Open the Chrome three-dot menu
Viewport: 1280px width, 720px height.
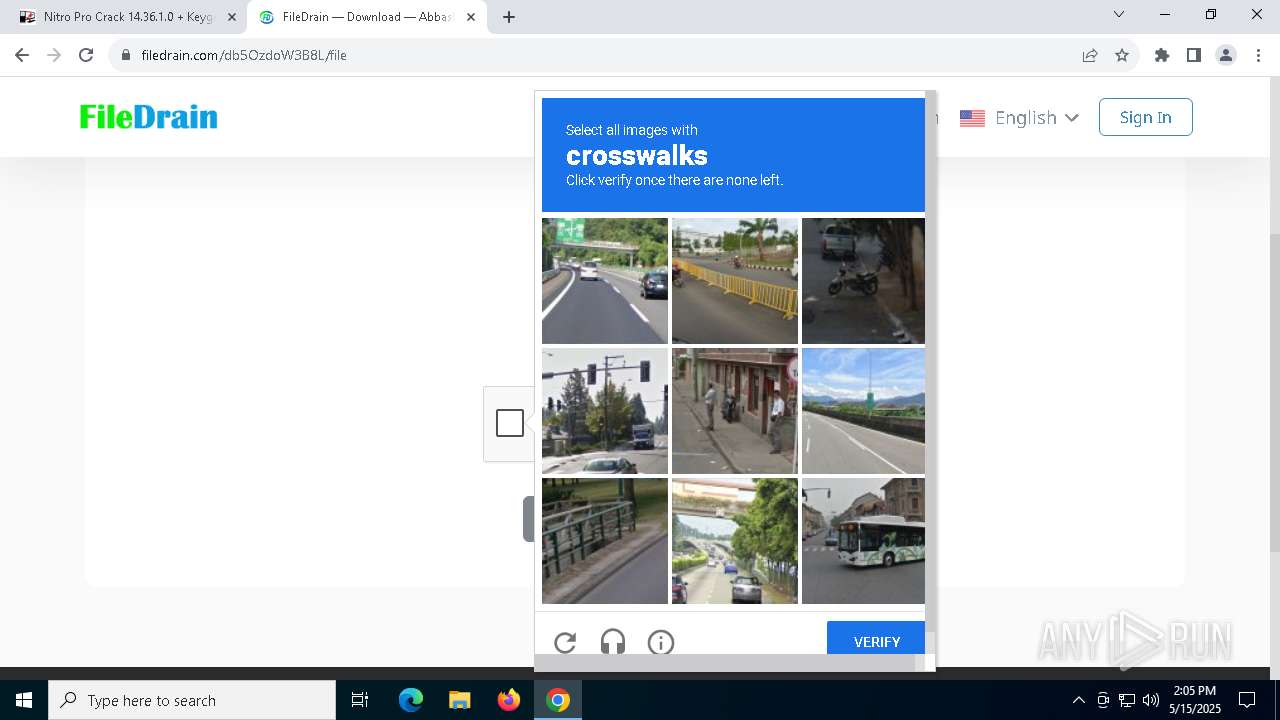(1258, 55)
